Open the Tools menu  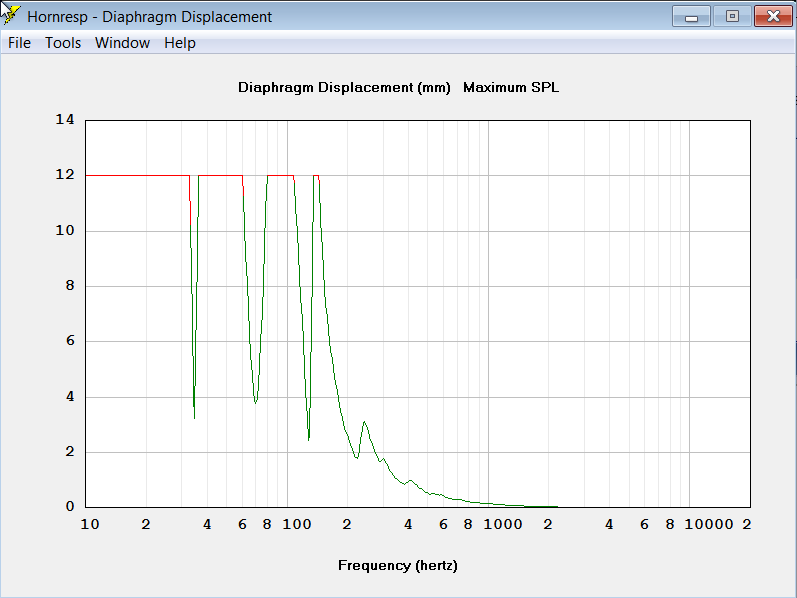(x=63, y=43)
